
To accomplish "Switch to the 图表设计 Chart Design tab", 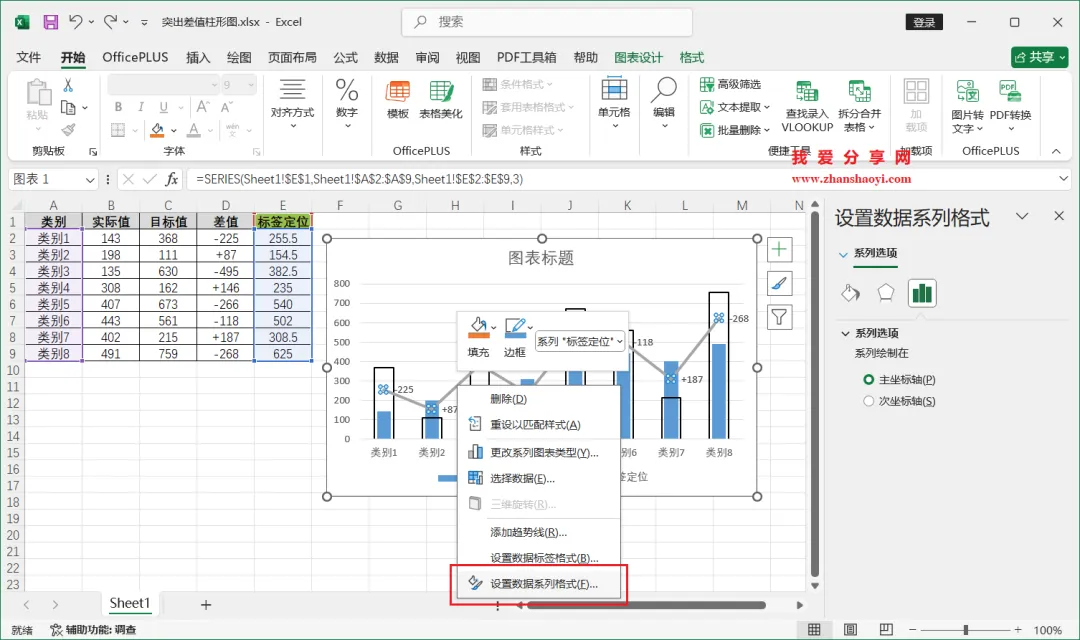I will click(x=638, y=57).
